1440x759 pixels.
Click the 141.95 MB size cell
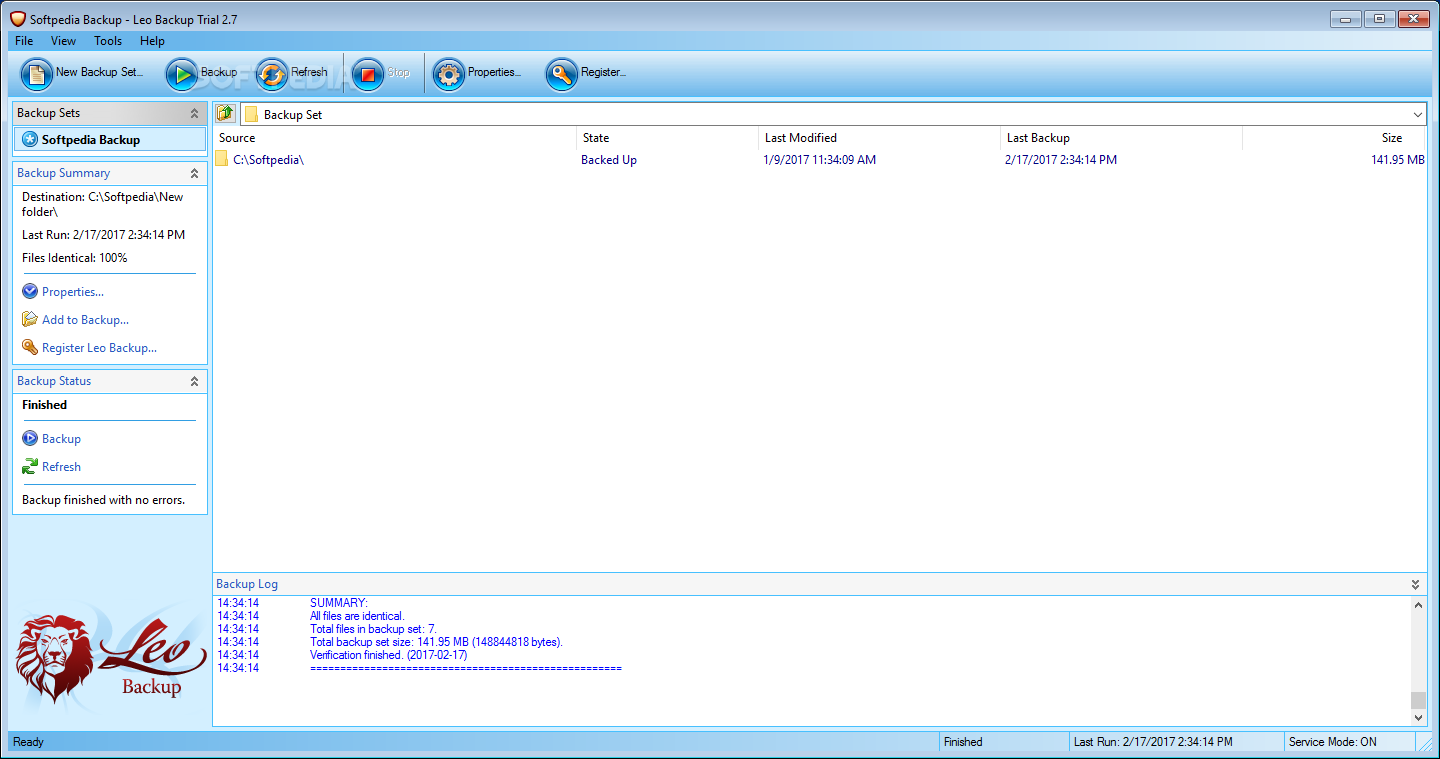pyautogui.click(x=1398, y=160)
